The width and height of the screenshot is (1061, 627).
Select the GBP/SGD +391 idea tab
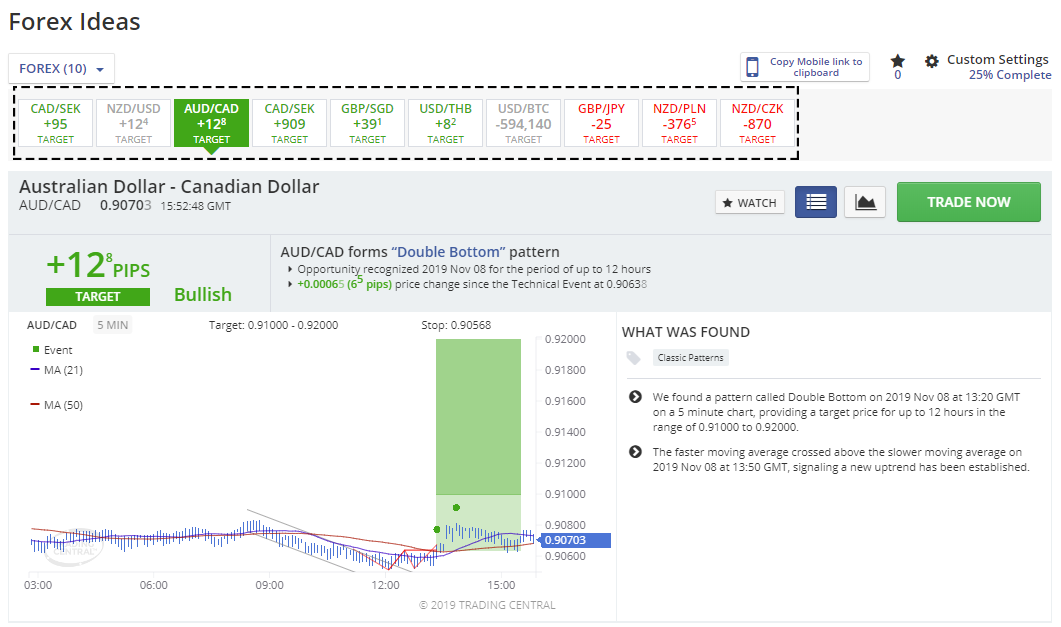[367, 122]
